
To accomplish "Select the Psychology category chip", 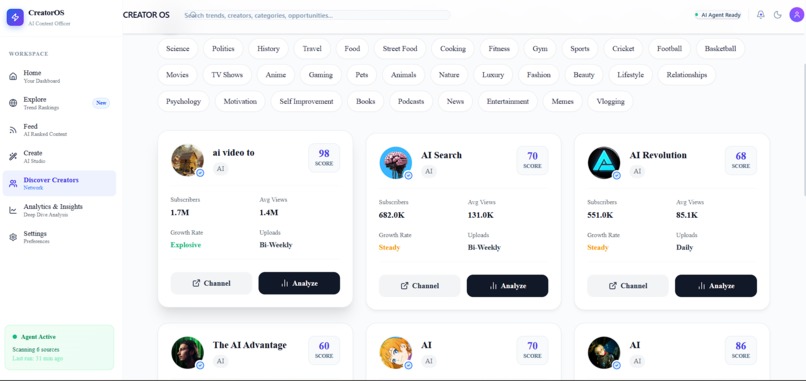I will (184, 101).
